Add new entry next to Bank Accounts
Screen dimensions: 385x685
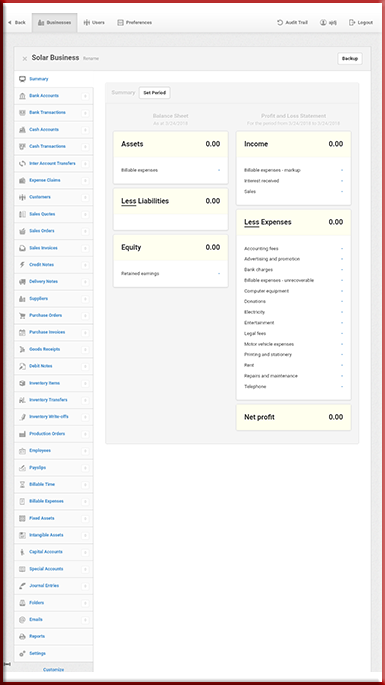tap(85, 96)
